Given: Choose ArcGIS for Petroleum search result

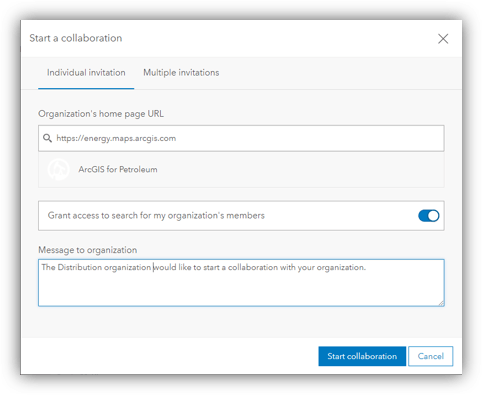Looking at the screenshot, I should pos(241,169).
